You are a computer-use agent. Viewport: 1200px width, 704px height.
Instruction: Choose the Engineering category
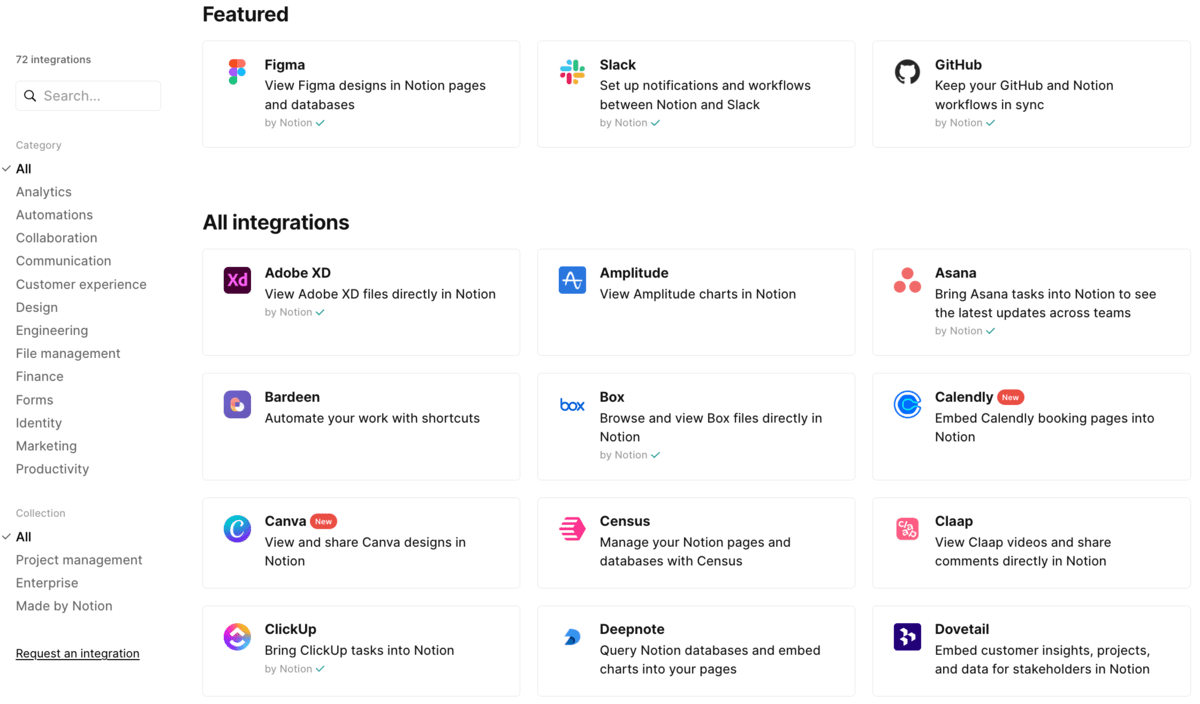coord(52,330)
